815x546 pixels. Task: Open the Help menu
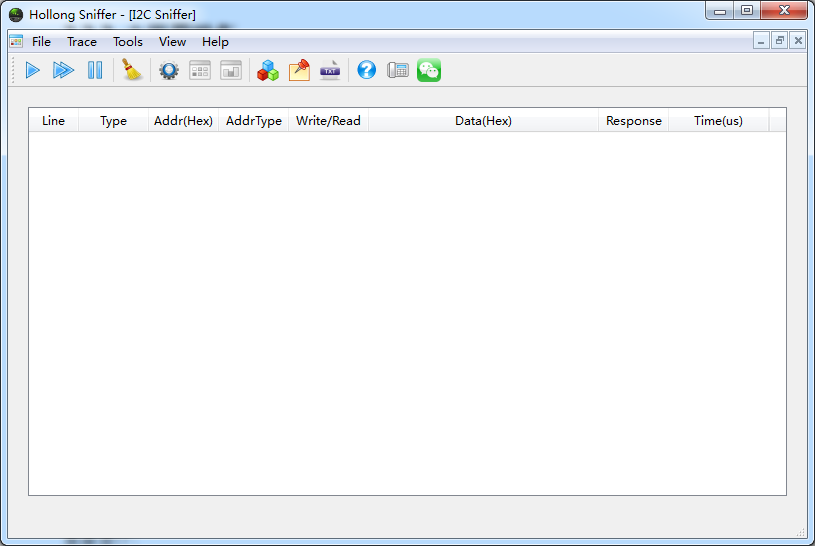point(215,42)
